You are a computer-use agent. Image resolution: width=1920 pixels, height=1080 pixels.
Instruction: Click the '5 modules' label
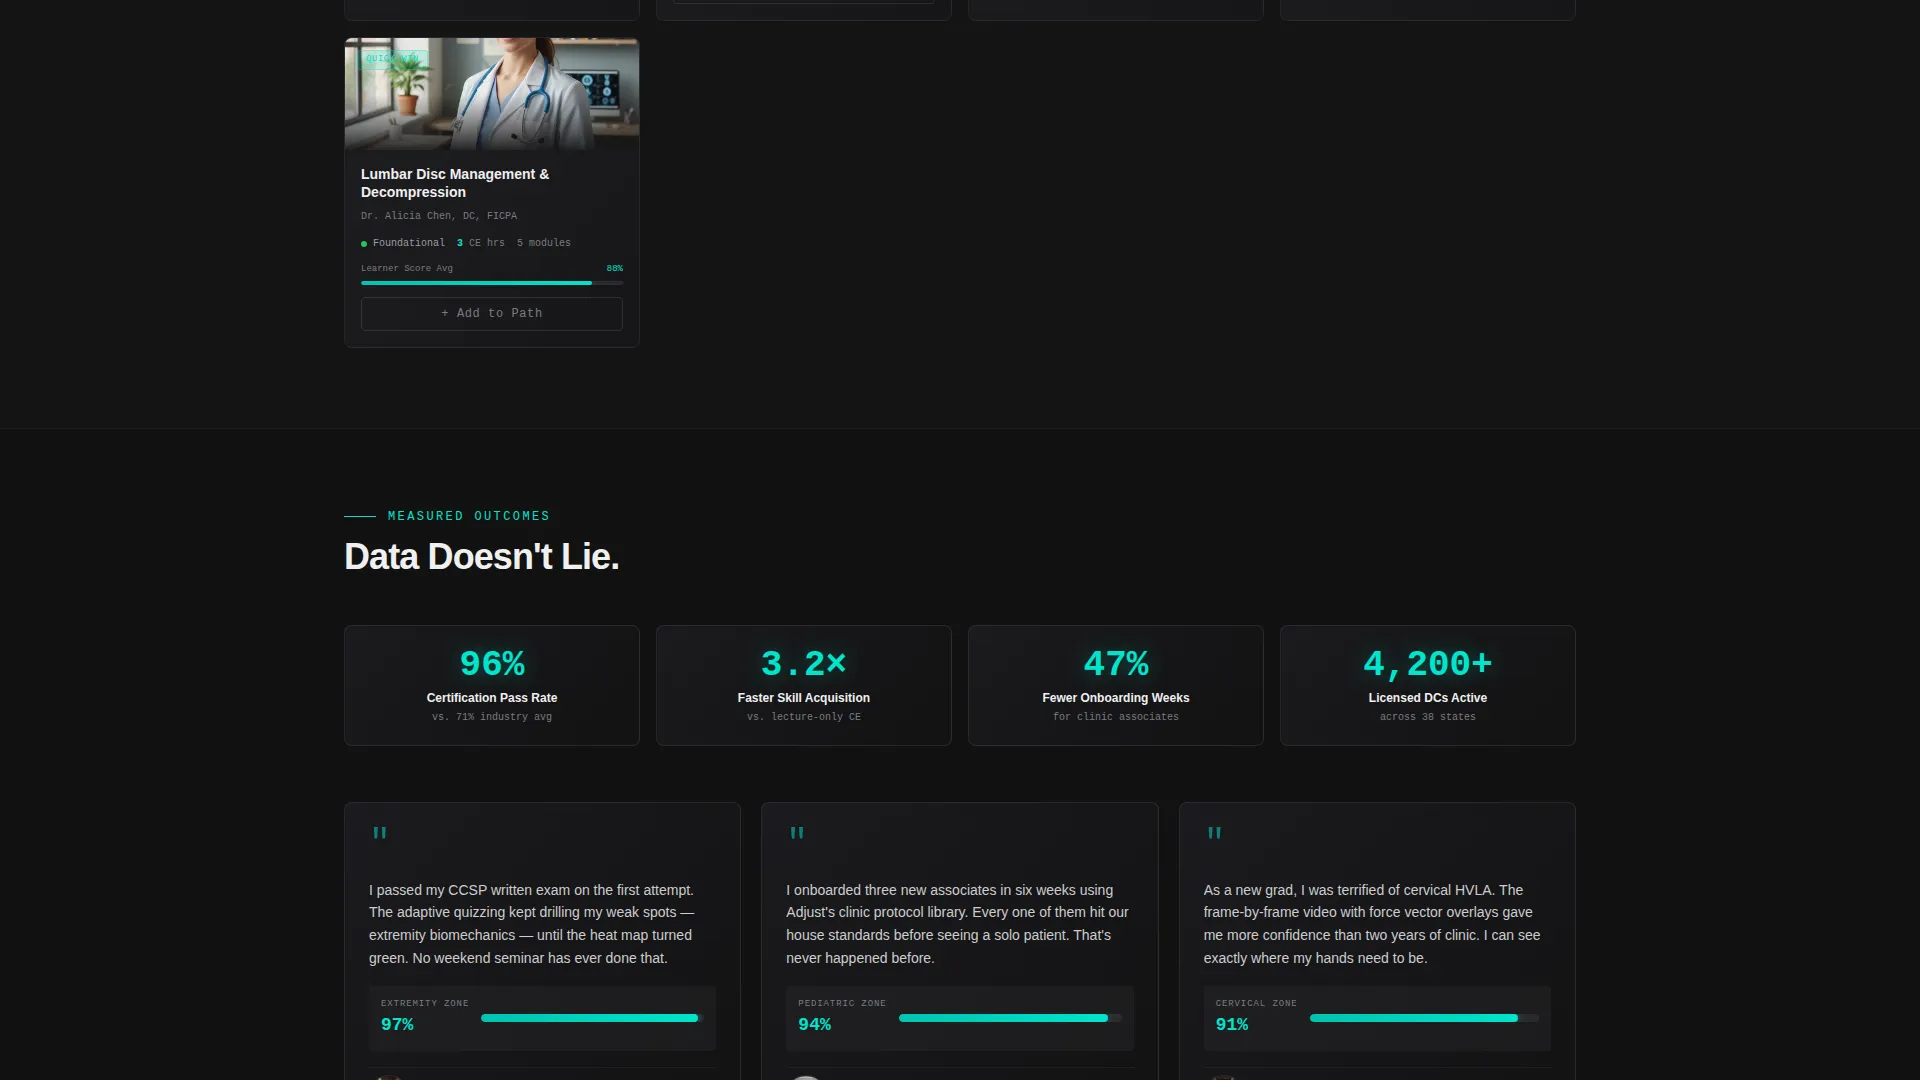coord(544,243)
